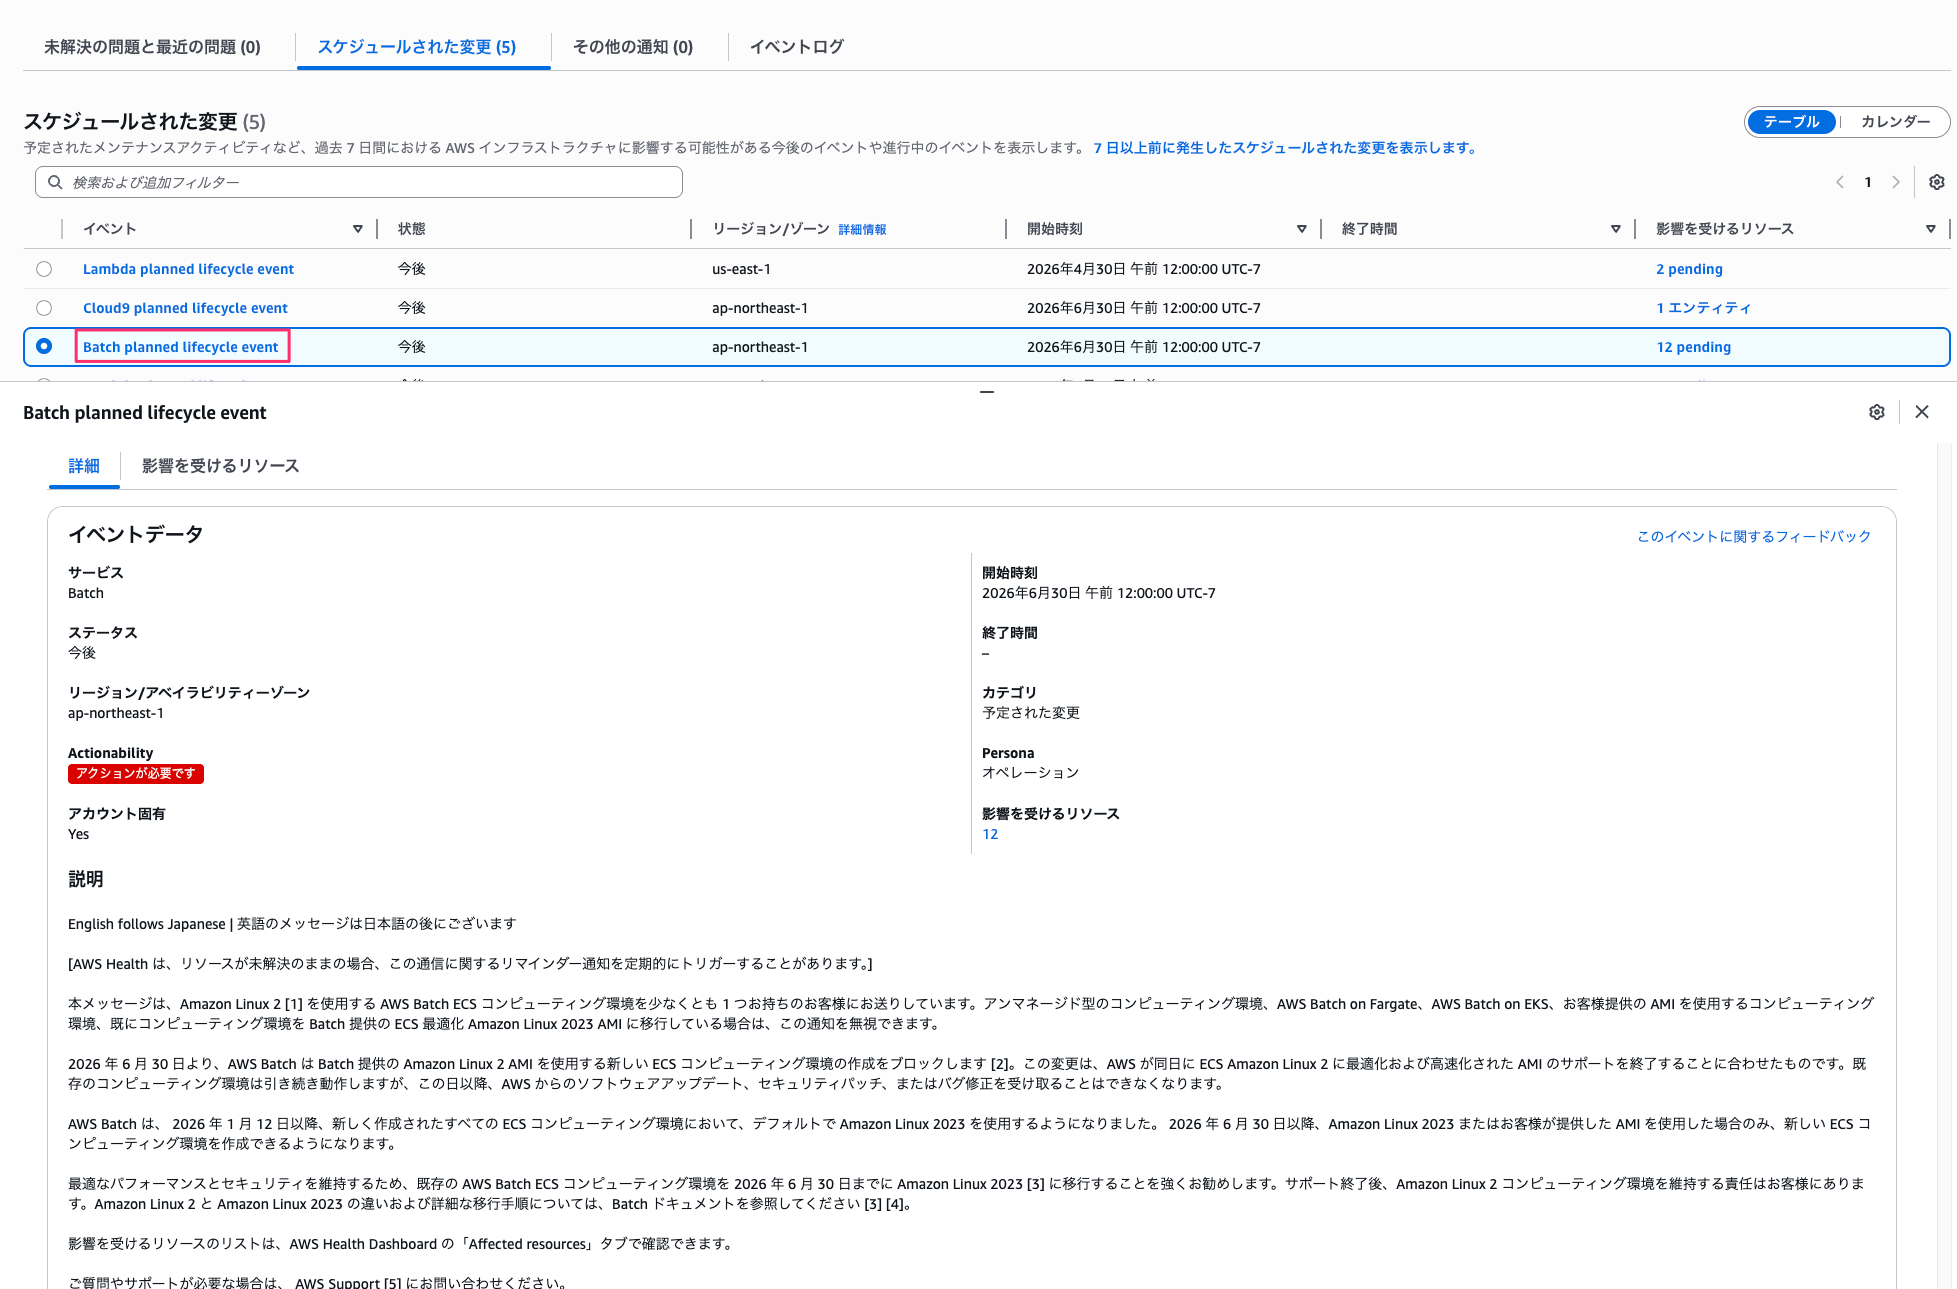Open the settings gear above the table

click(x=1936, y=182)
